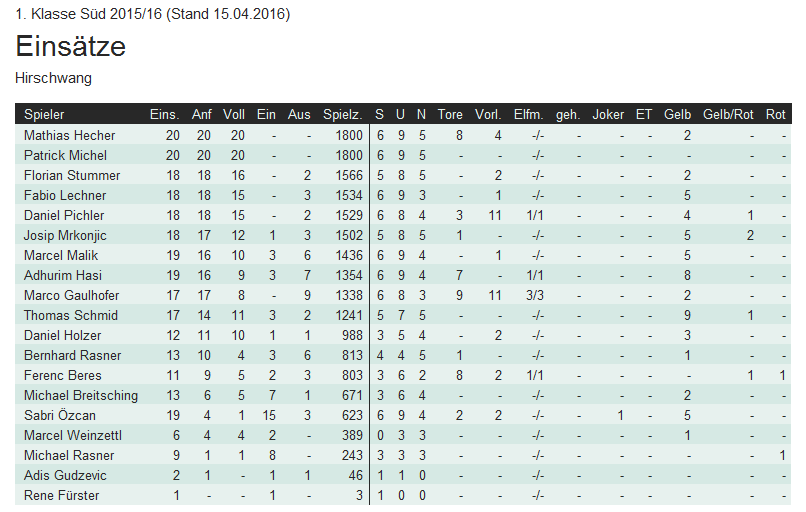Click the Joker column header
Screen dimensions: 806x512
click(608, 114)
